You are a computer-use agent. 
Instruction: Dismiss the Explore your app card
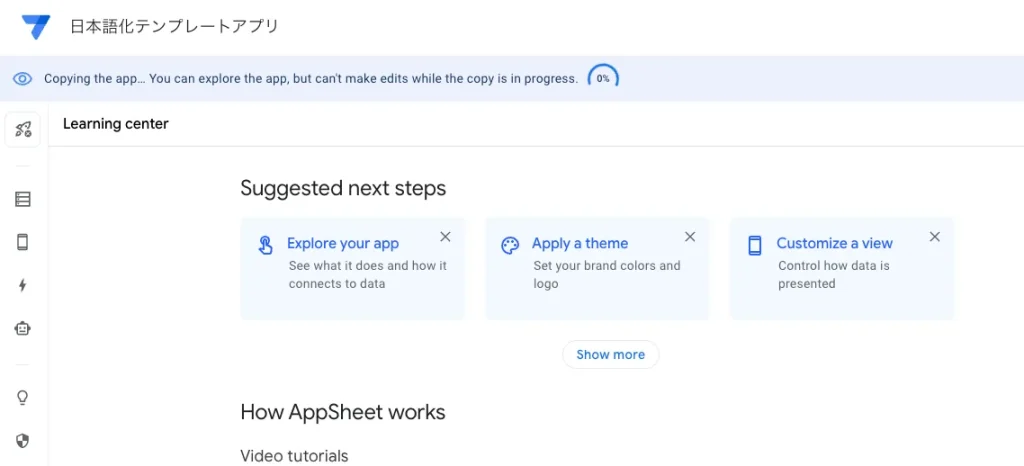[445, 237]
